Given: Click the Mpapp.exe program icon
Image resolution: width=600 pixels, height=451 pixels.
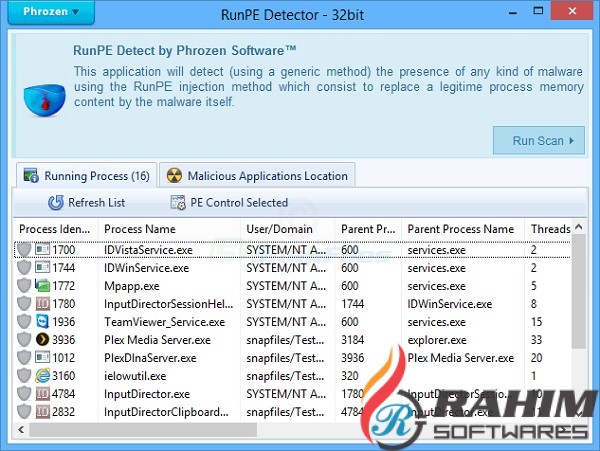Looking at the screenshot, I should [x=42, y=285].
